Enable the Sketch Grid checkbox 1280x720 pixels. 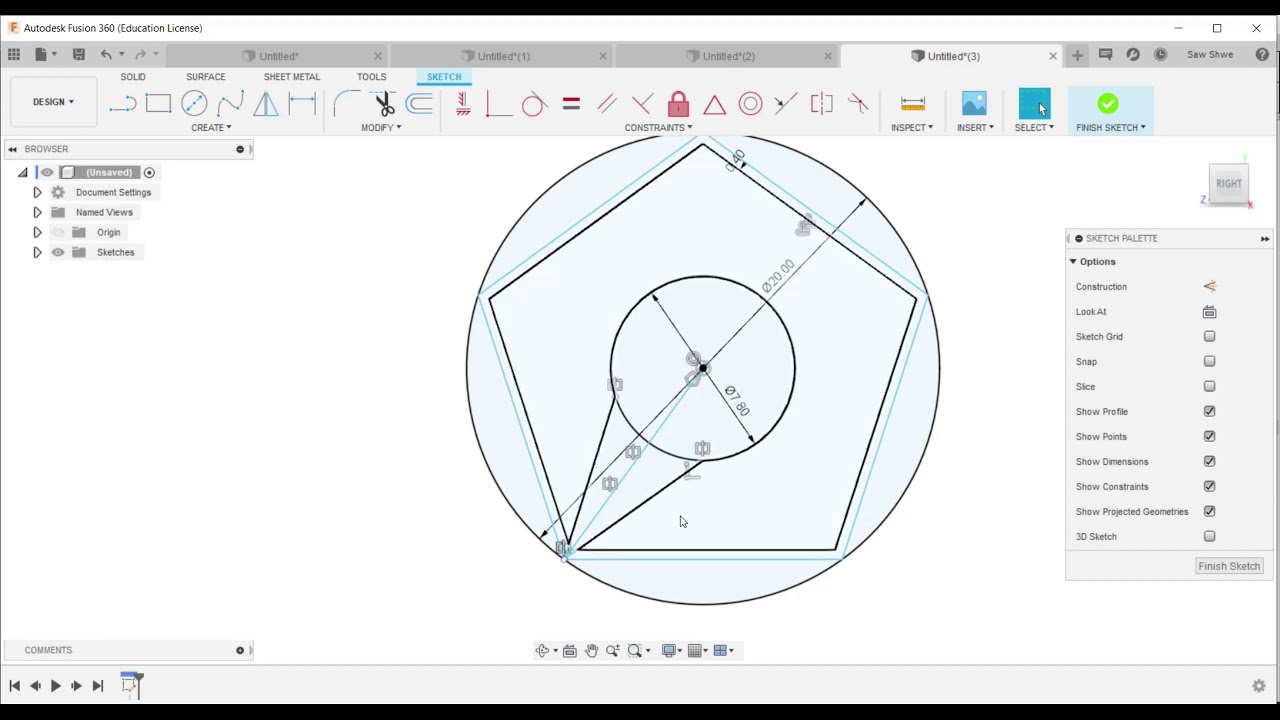coord(1209,337)
